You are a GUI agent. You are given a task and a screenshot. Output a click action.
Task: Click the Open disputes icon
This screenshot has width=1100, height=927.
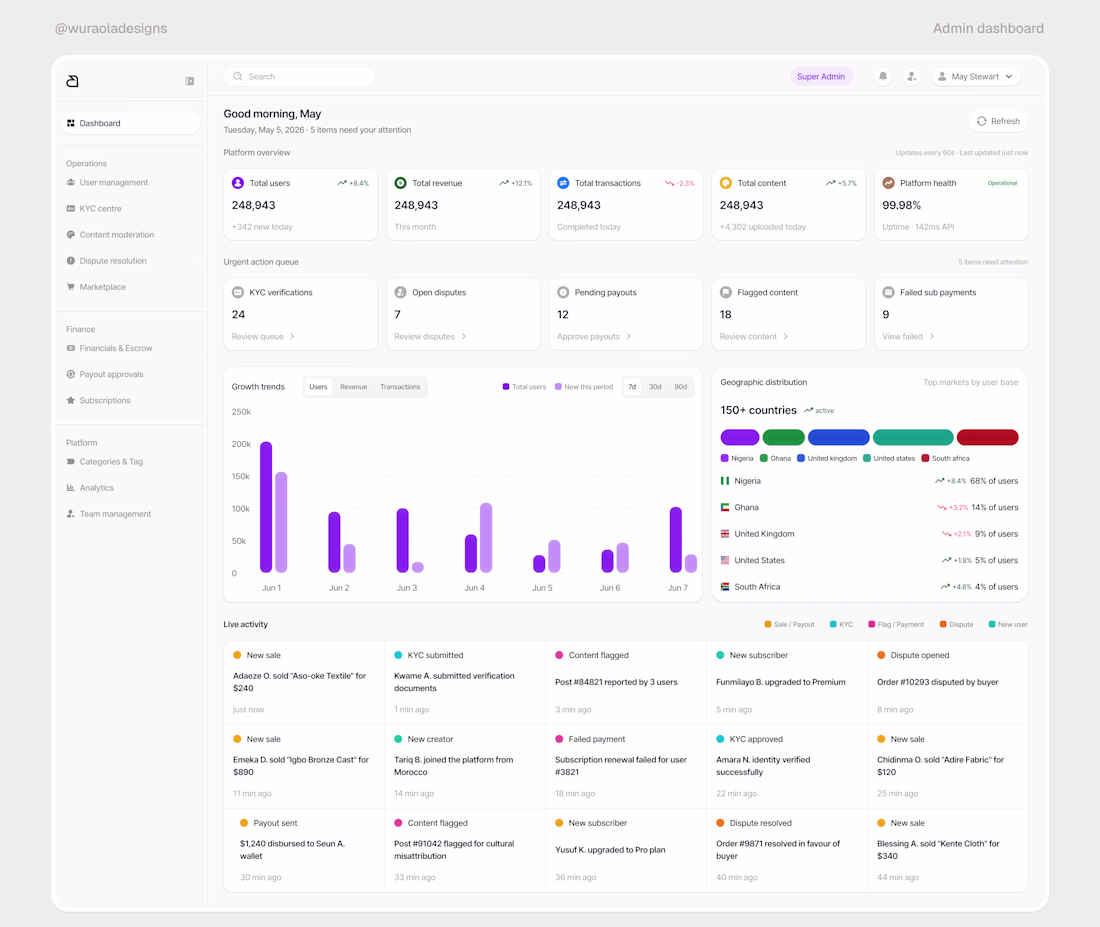pos(401,293)
